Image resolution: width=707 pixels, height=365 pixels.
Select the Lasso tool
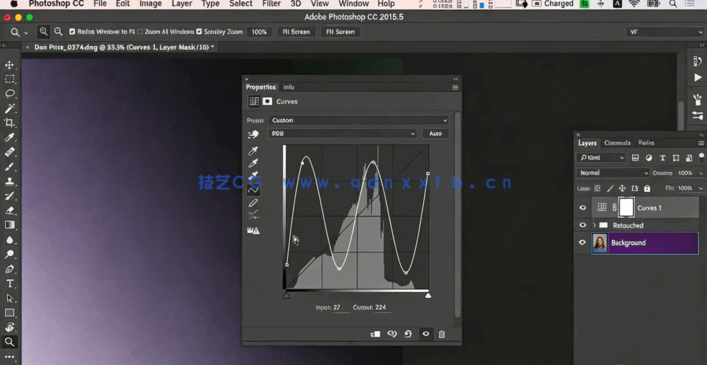click(9, 94)
